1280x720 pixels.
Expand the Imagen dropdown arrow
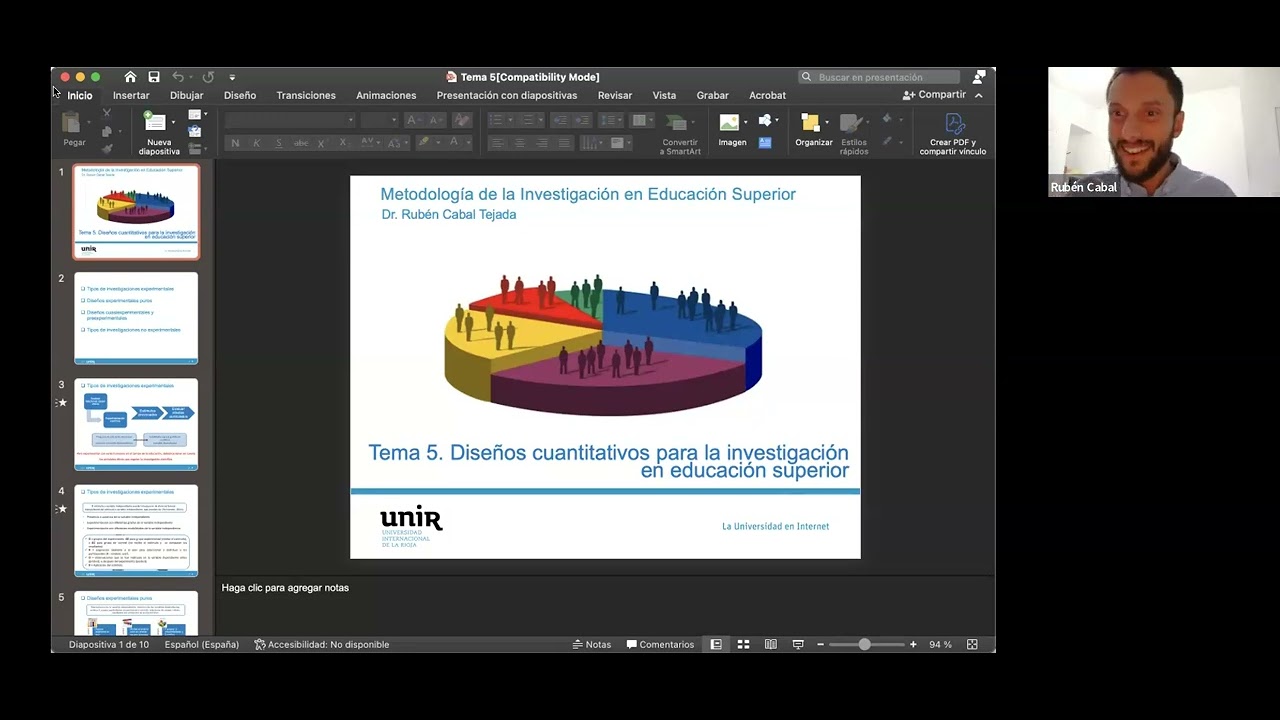pyautogui.click(x=745, y=123)
